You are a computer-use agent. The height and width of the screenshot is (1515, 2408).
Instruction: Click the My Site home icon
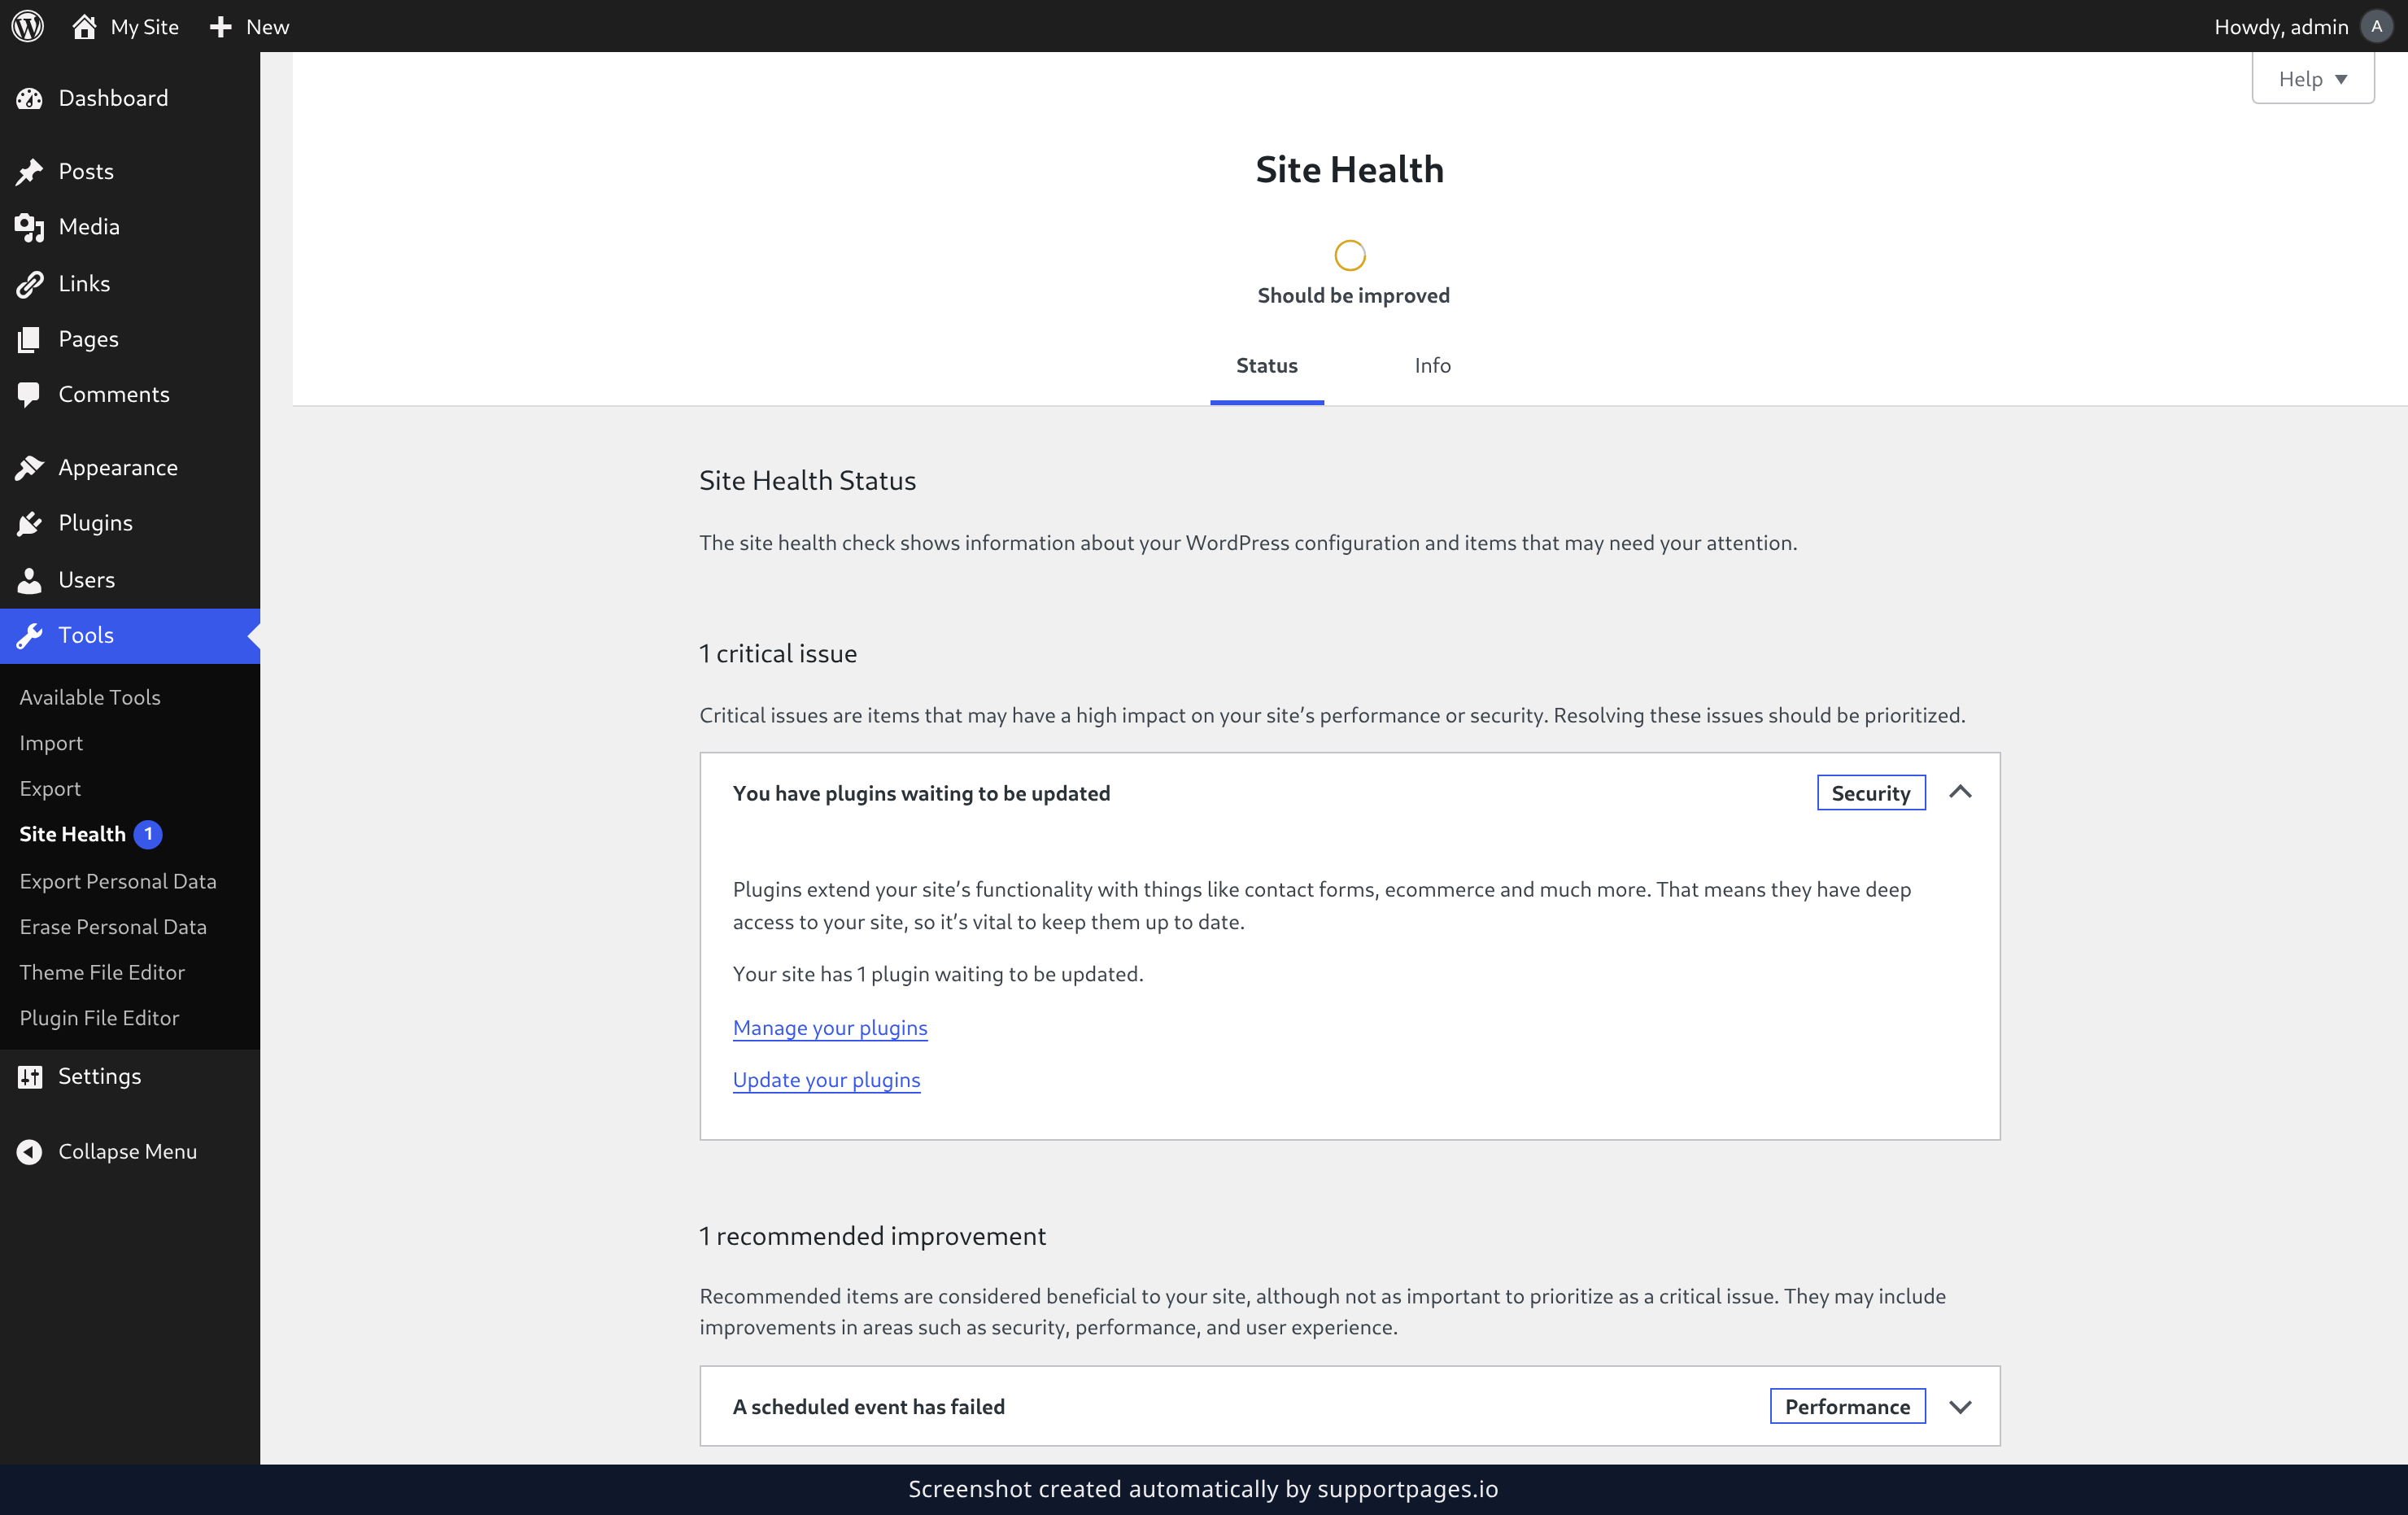click(85, 26)
